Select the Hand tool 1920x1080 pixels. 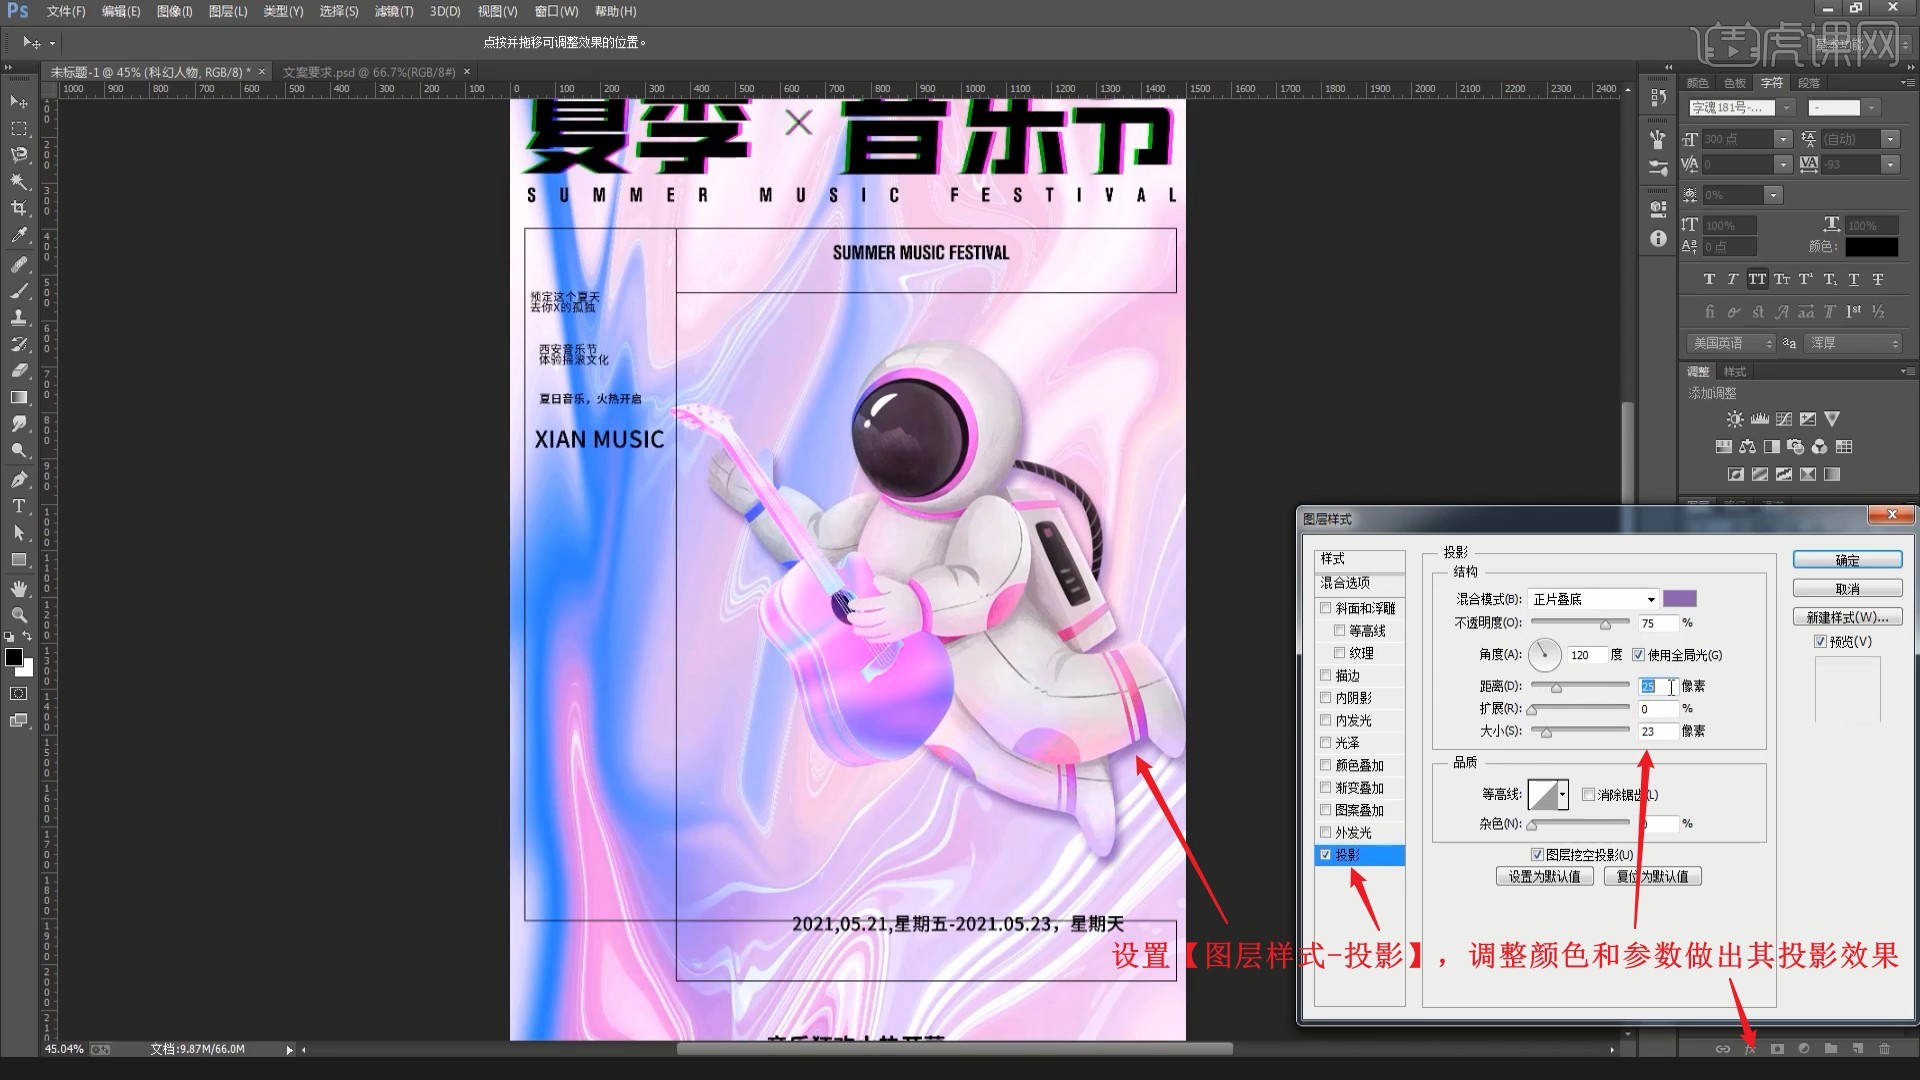19,588
